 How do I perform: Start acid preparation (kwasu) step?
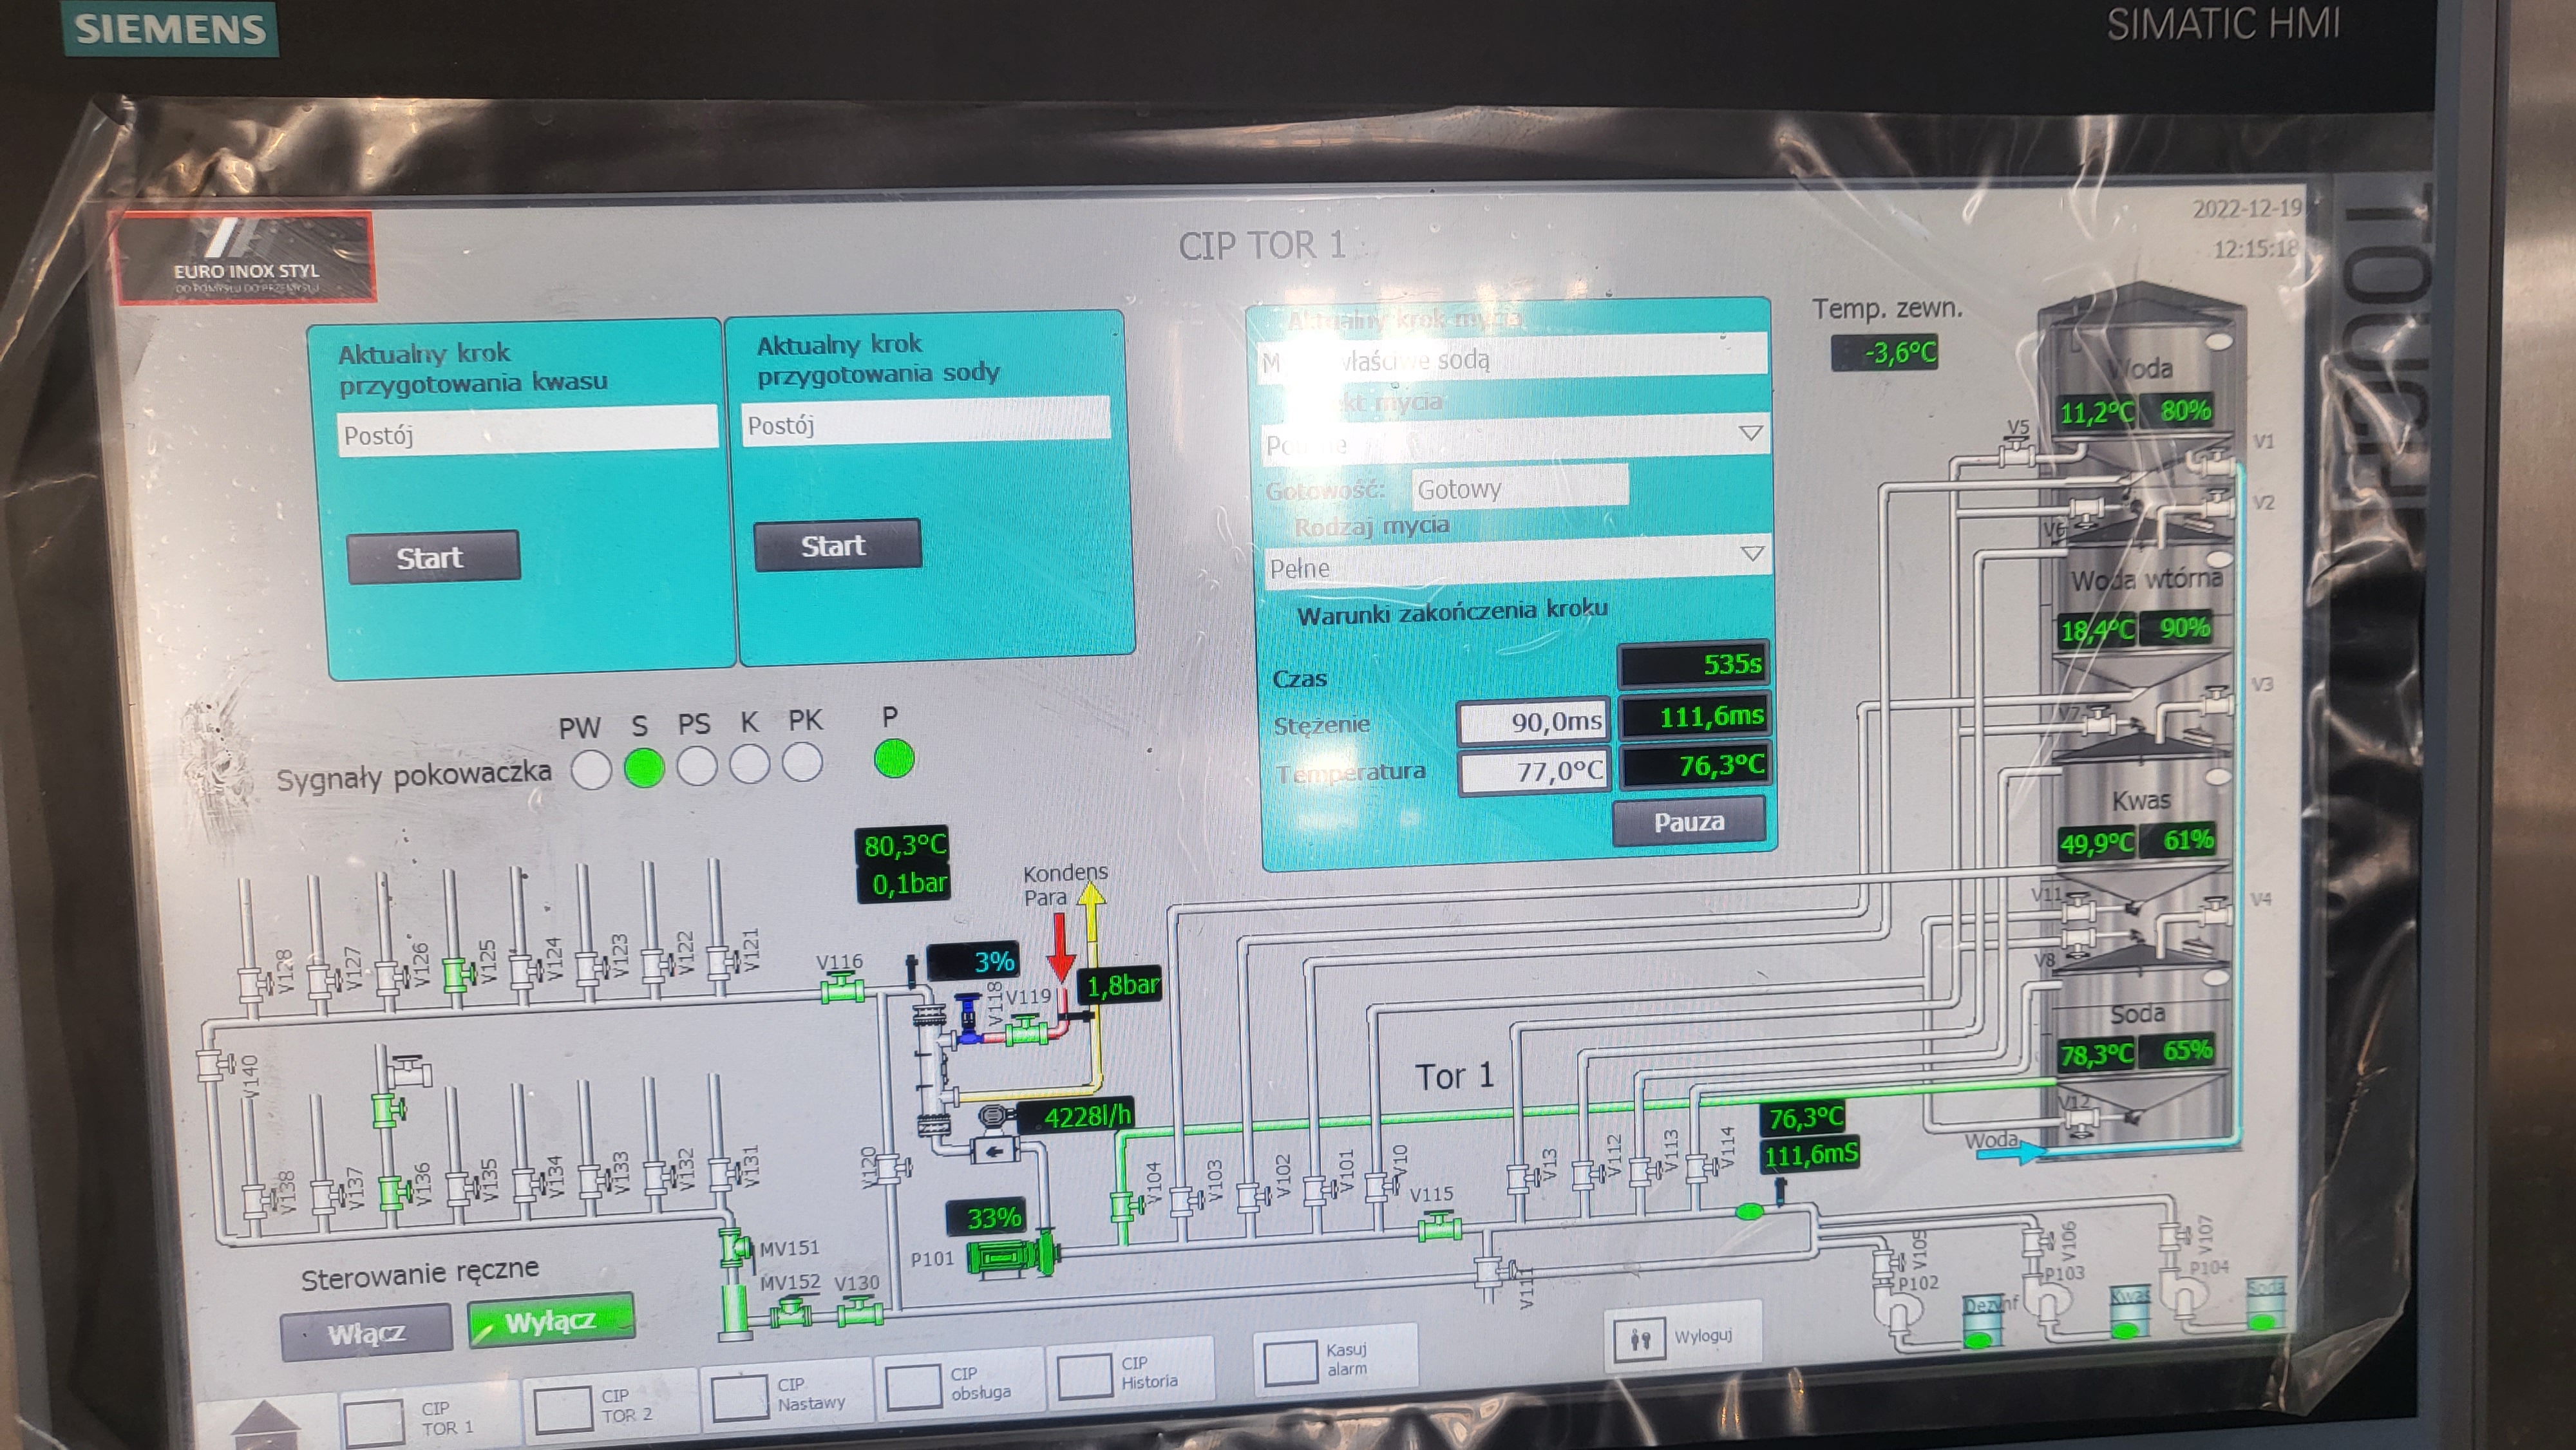point(433,557)
